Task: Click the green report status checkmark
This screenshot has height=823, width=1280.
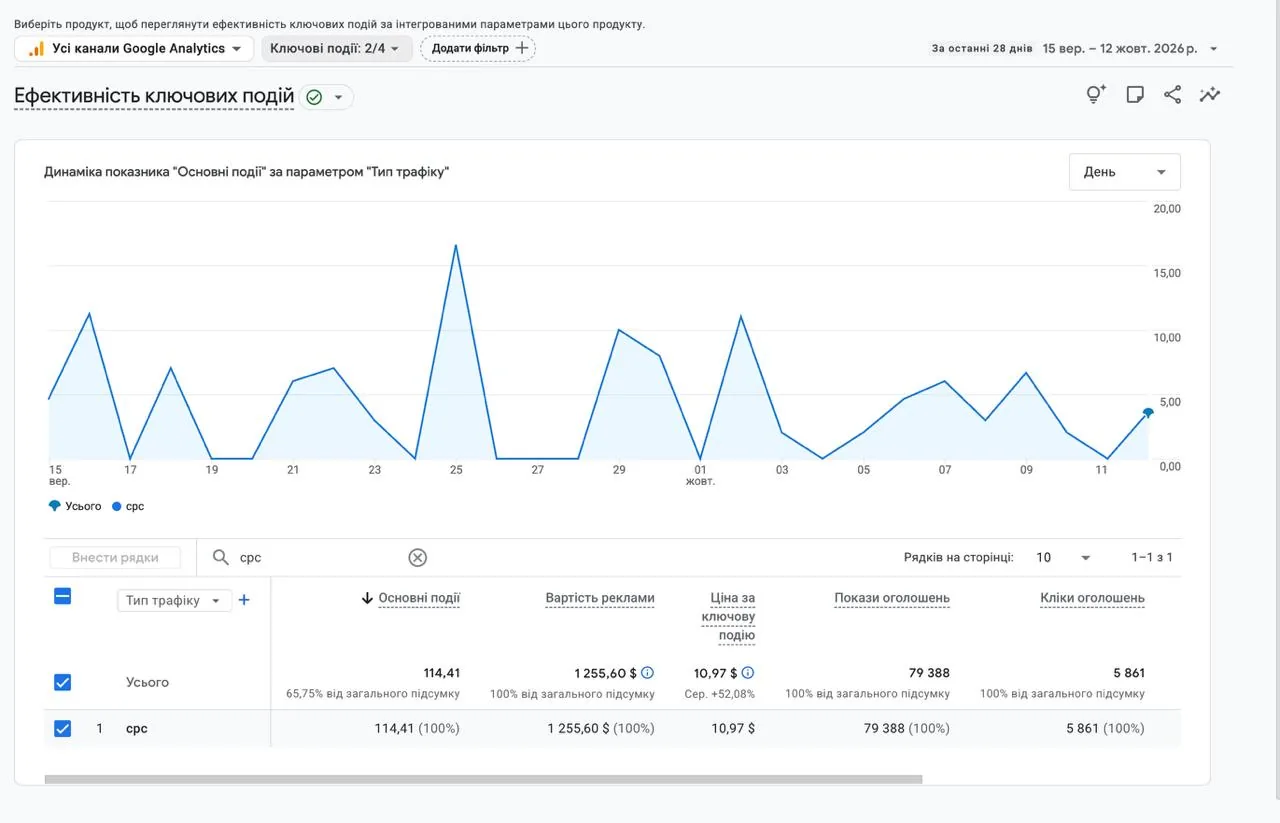Action: (314, 97)
